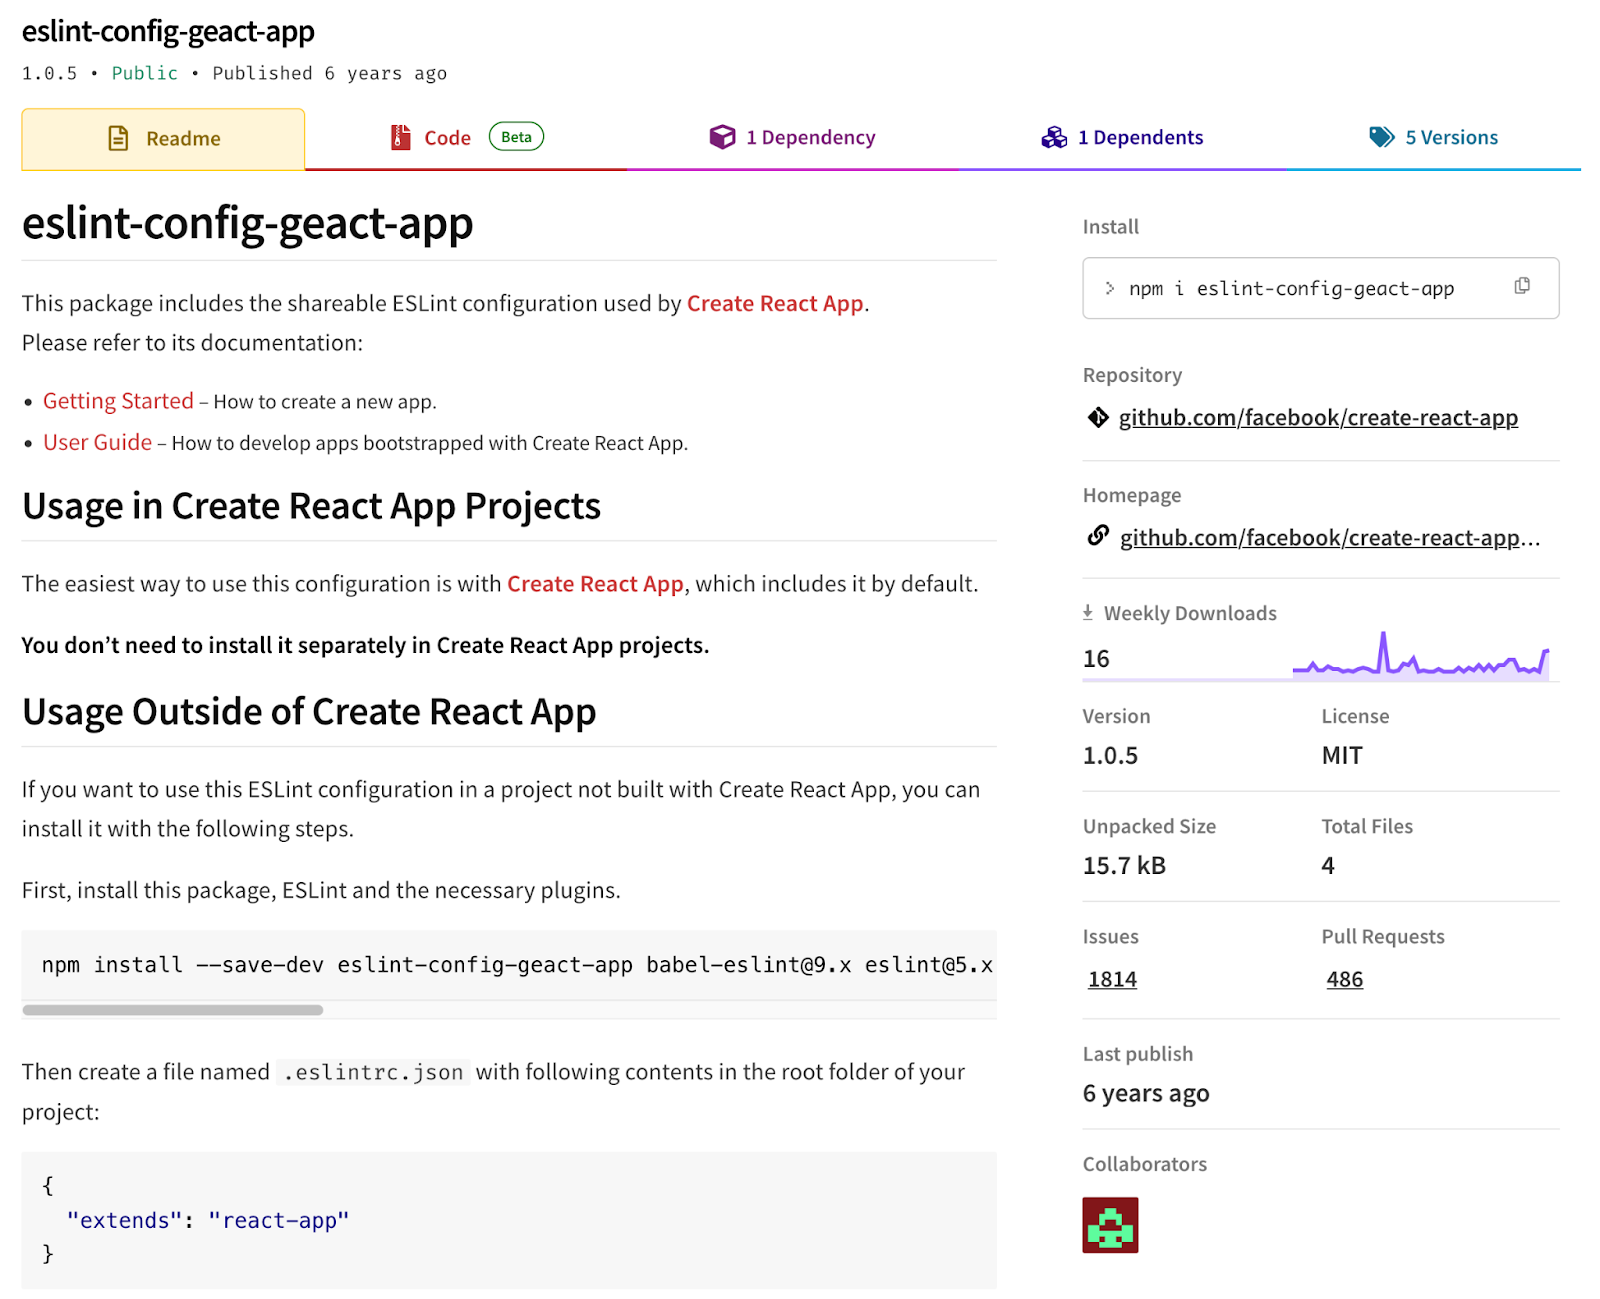The height and width of the screenshot is (1299, 1600).
Task: Click the large eslint-config-geact-app readme heading
Action: (x=247, y=224)
